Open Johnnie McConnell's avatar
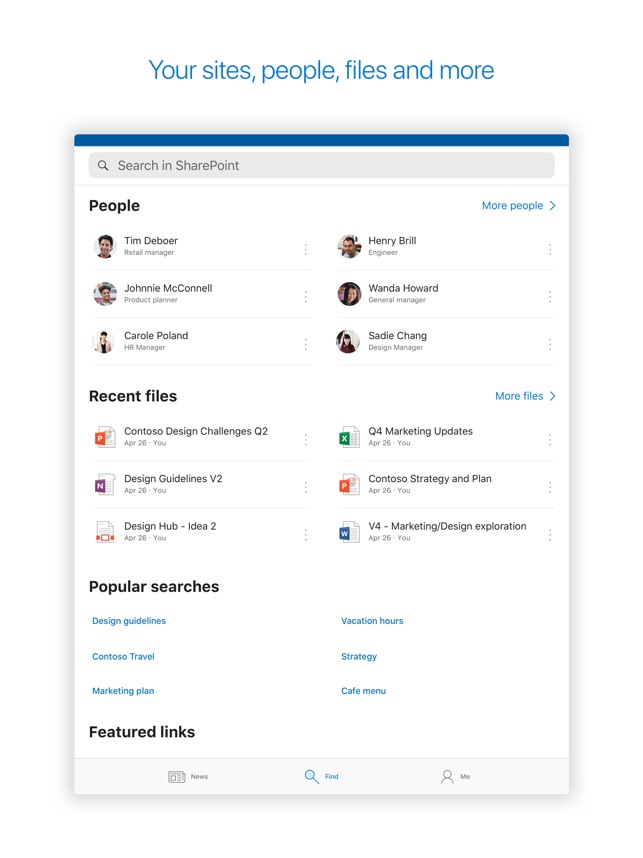 tap(105, 294)
